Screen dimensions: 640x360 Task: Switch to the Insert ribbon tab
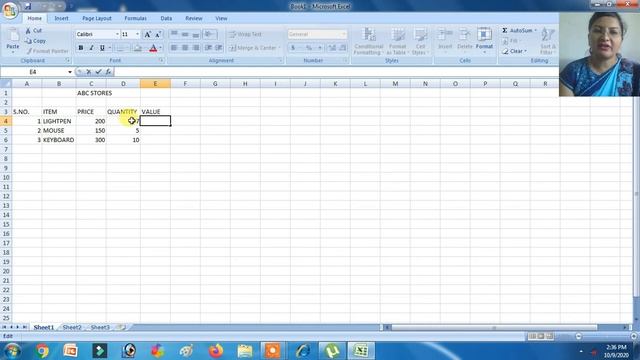[x=61, y=18]
